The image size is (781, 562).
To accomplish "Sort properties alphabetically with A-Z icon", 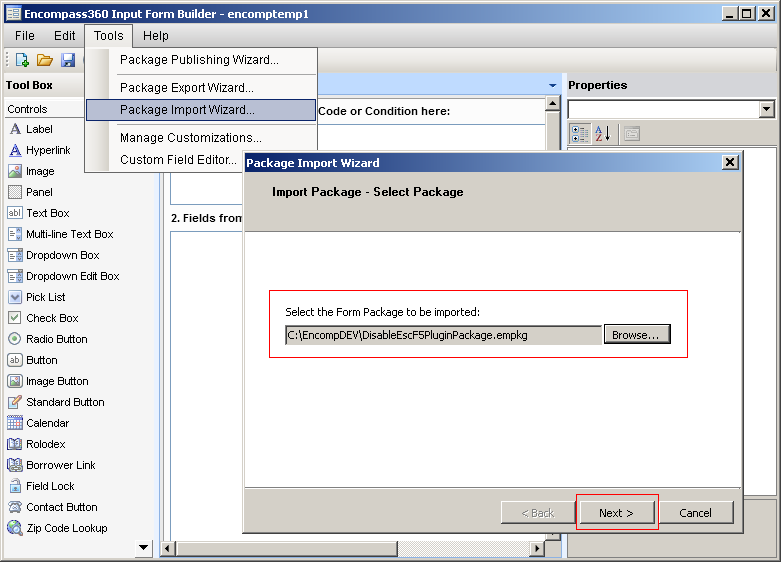I will click(603, 133).
